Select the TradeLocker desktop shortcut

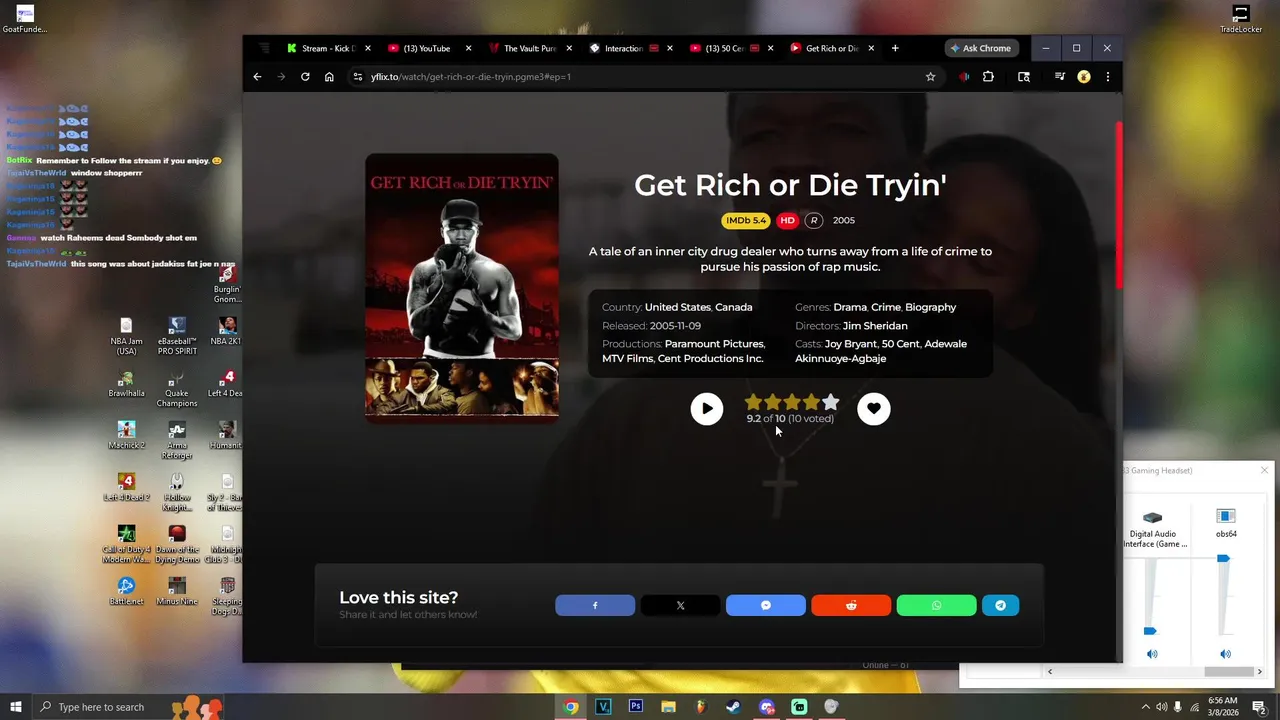(1240, 19)
